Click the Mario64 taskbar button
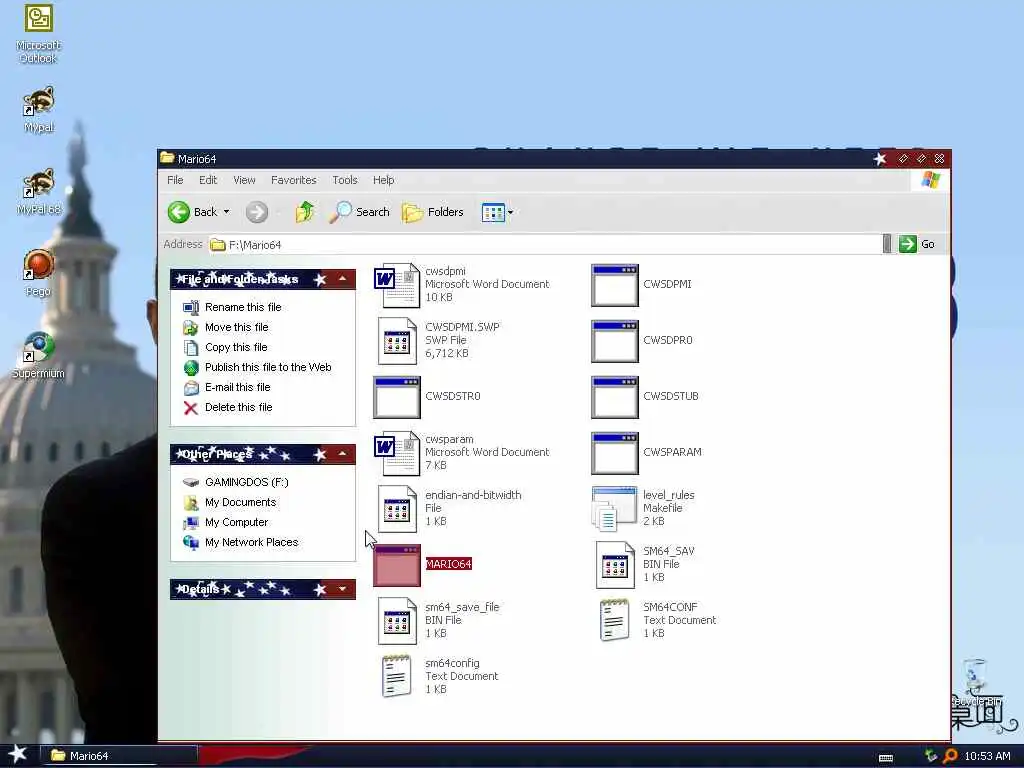1024x768 pixels. [x=119, y=756]
